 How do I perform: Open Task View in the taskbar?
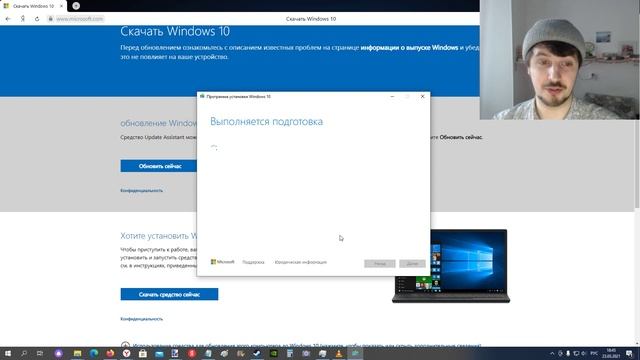point(40,353)
